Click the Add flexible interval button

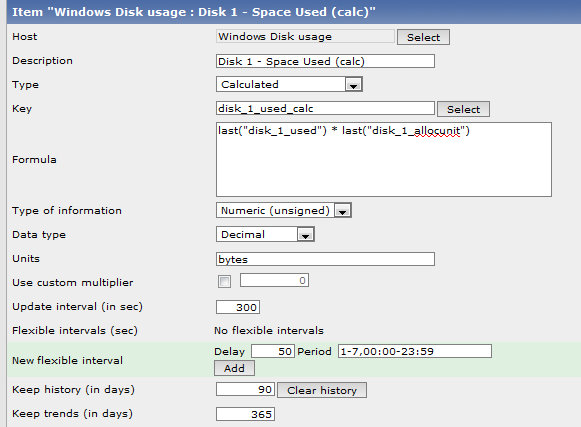point(234,368)
